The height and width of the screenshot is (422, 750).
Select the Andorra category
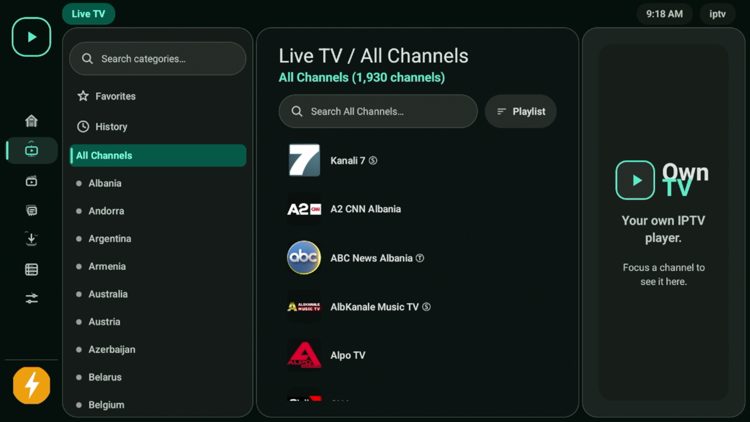click(x=158, y=211)
